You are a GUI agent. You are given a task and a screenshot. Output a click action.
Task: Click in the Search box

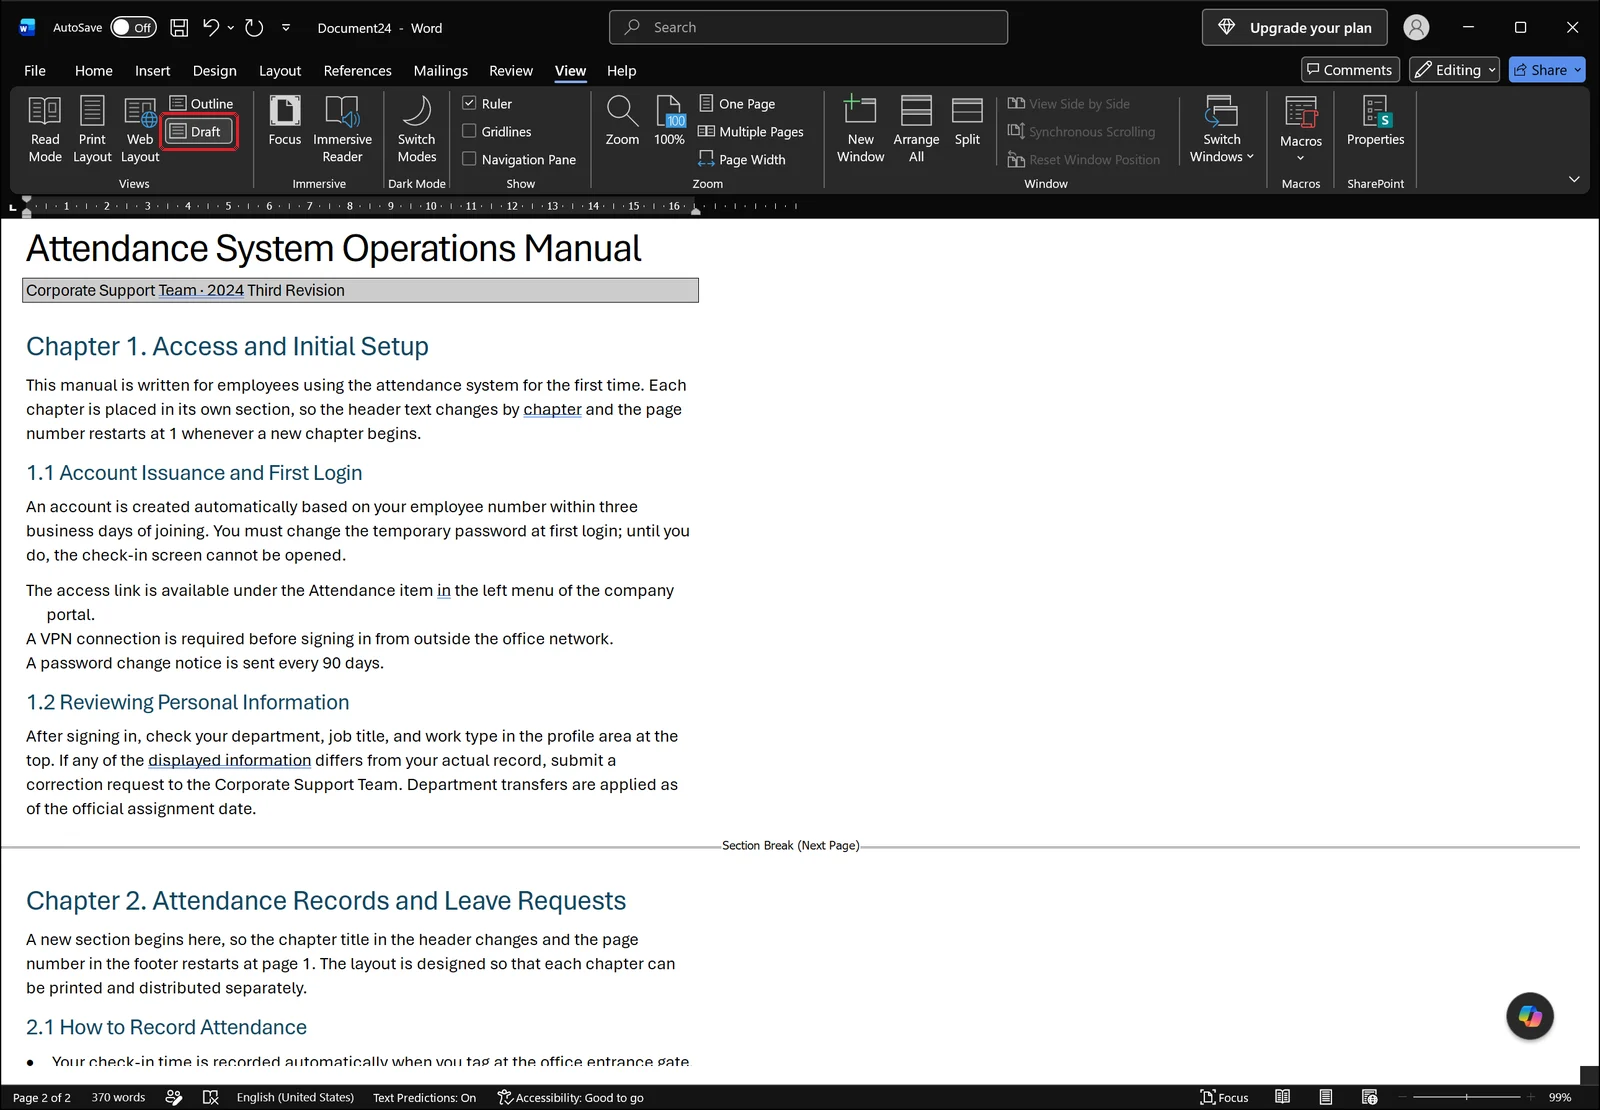click(x=808, y=28)
